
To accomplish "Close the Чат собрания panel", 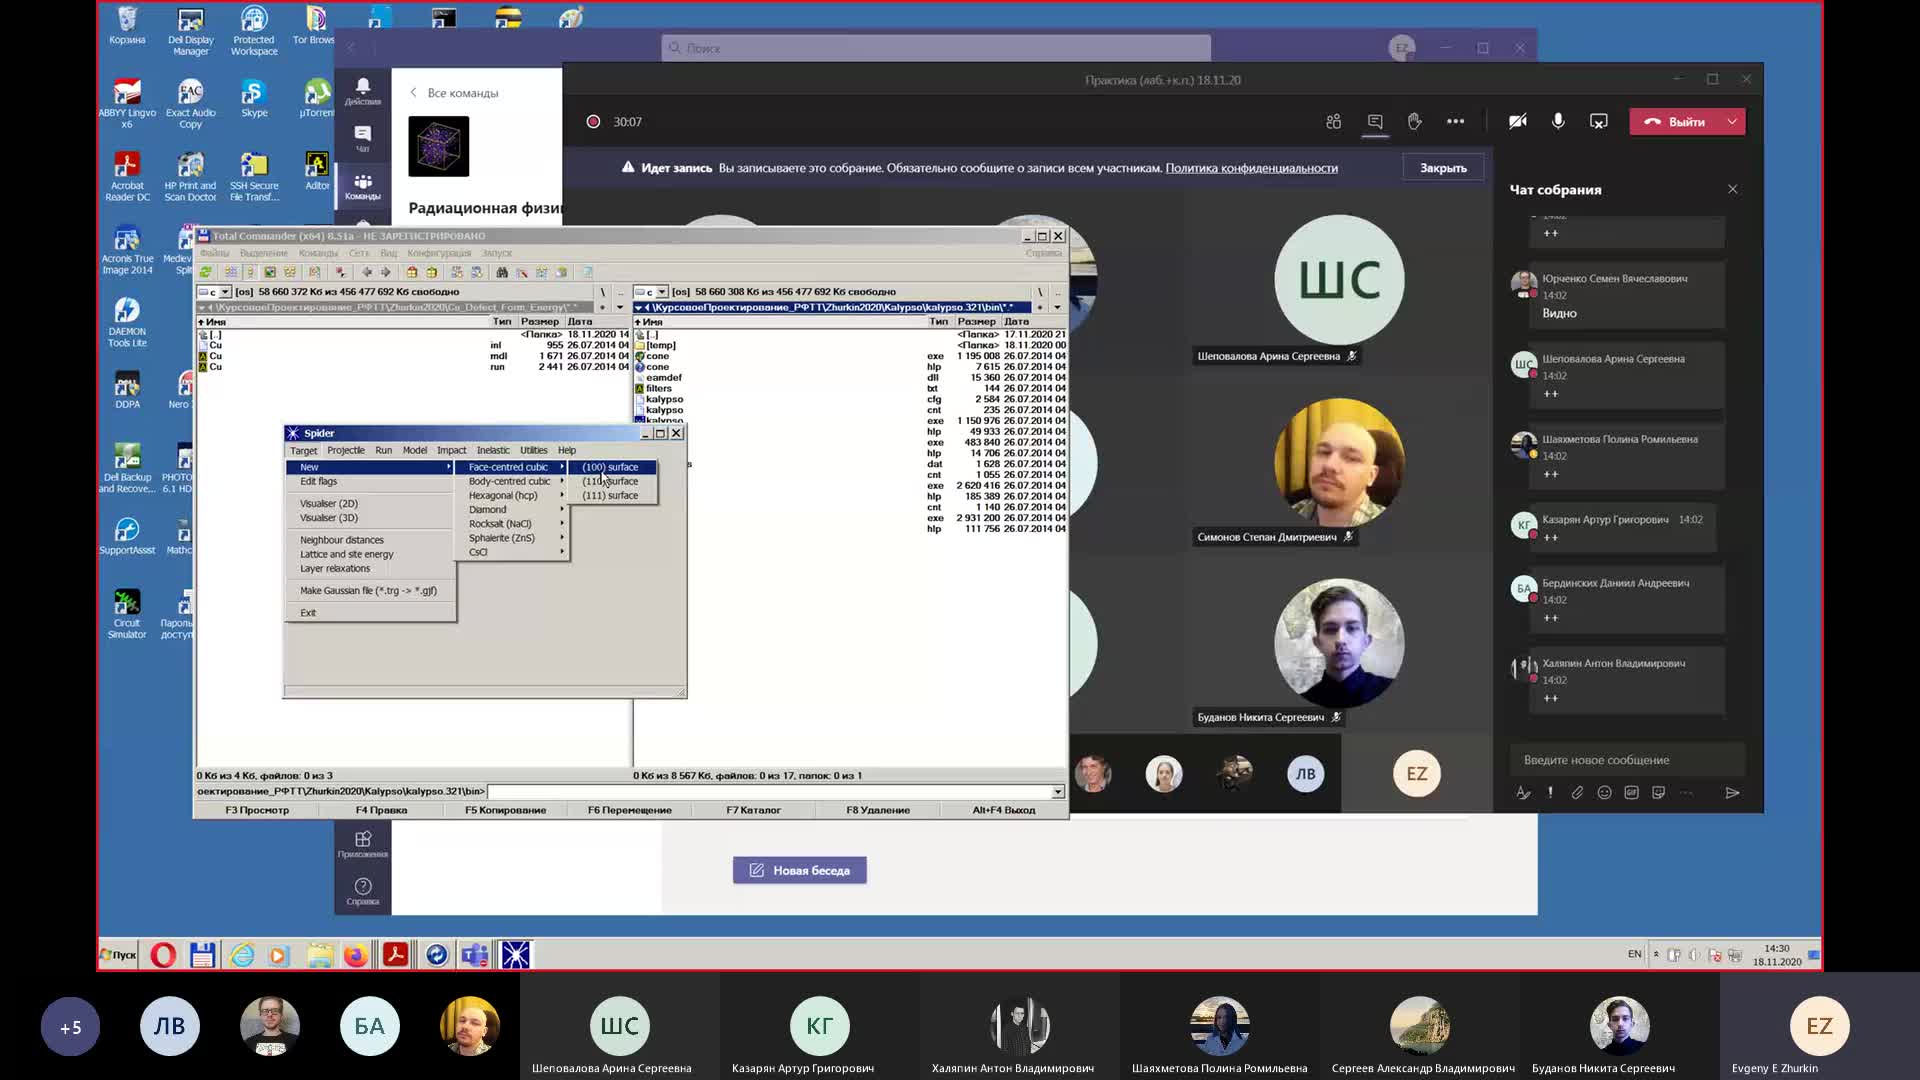I will click(x=1733, y=189).
